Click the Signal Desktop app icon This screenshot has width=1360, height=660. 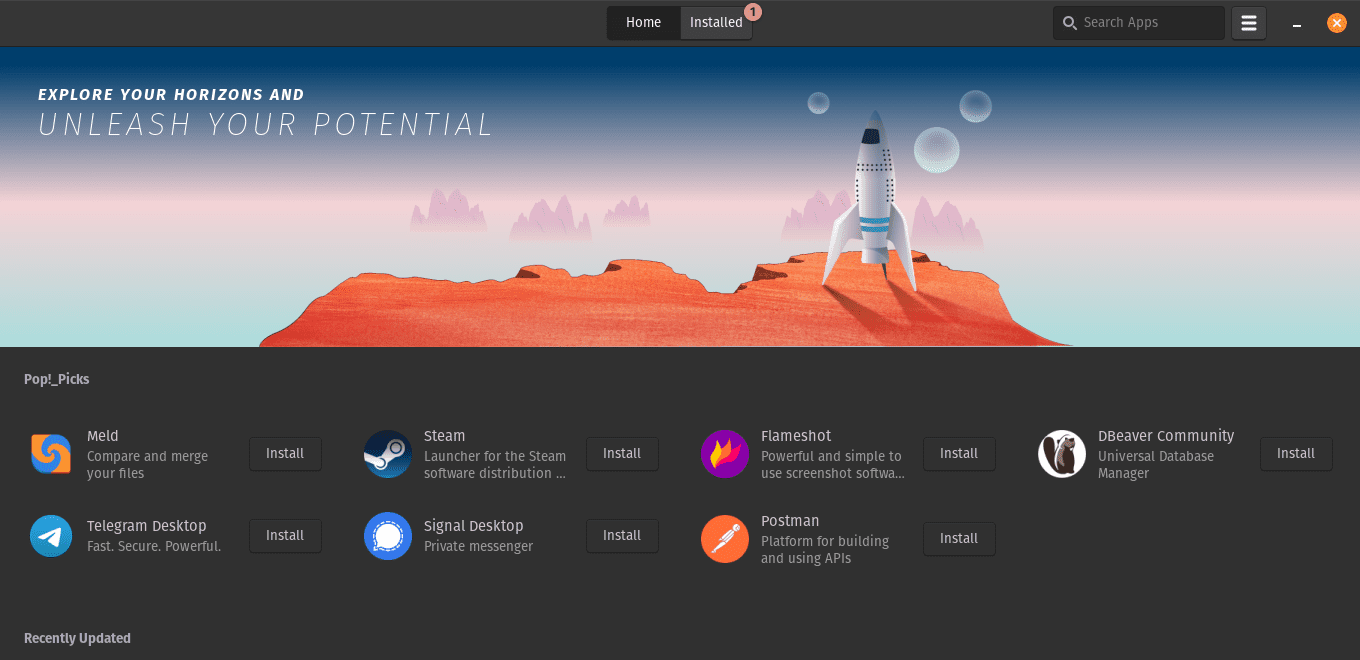point(388,536)
